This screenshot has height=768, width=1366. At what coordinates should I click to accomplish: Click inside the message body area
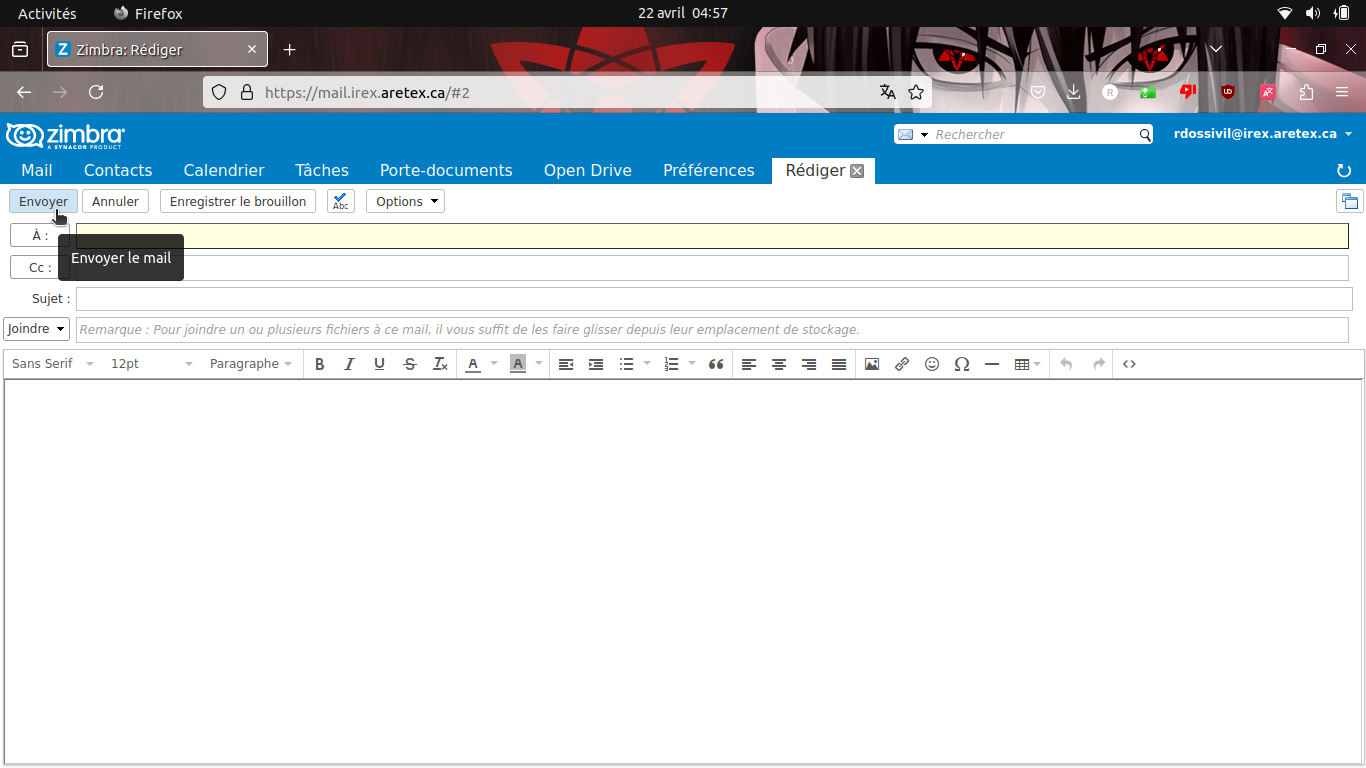click(684, 571)
